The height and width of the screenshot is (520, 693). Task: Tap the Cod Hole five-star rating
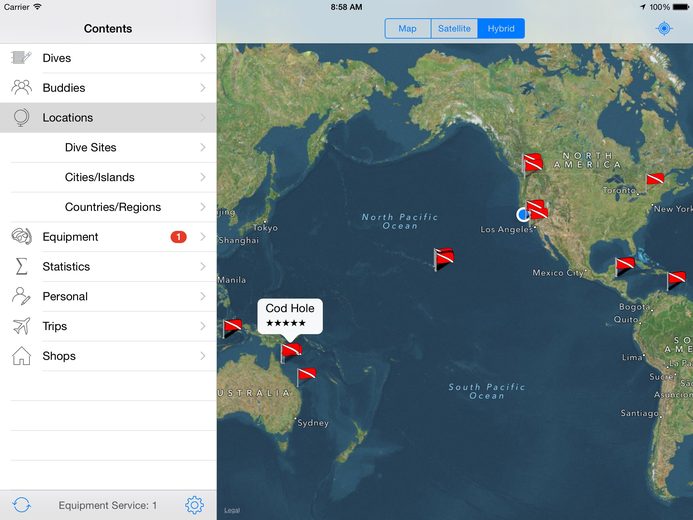pyautogui.click(x=286, y=323)
